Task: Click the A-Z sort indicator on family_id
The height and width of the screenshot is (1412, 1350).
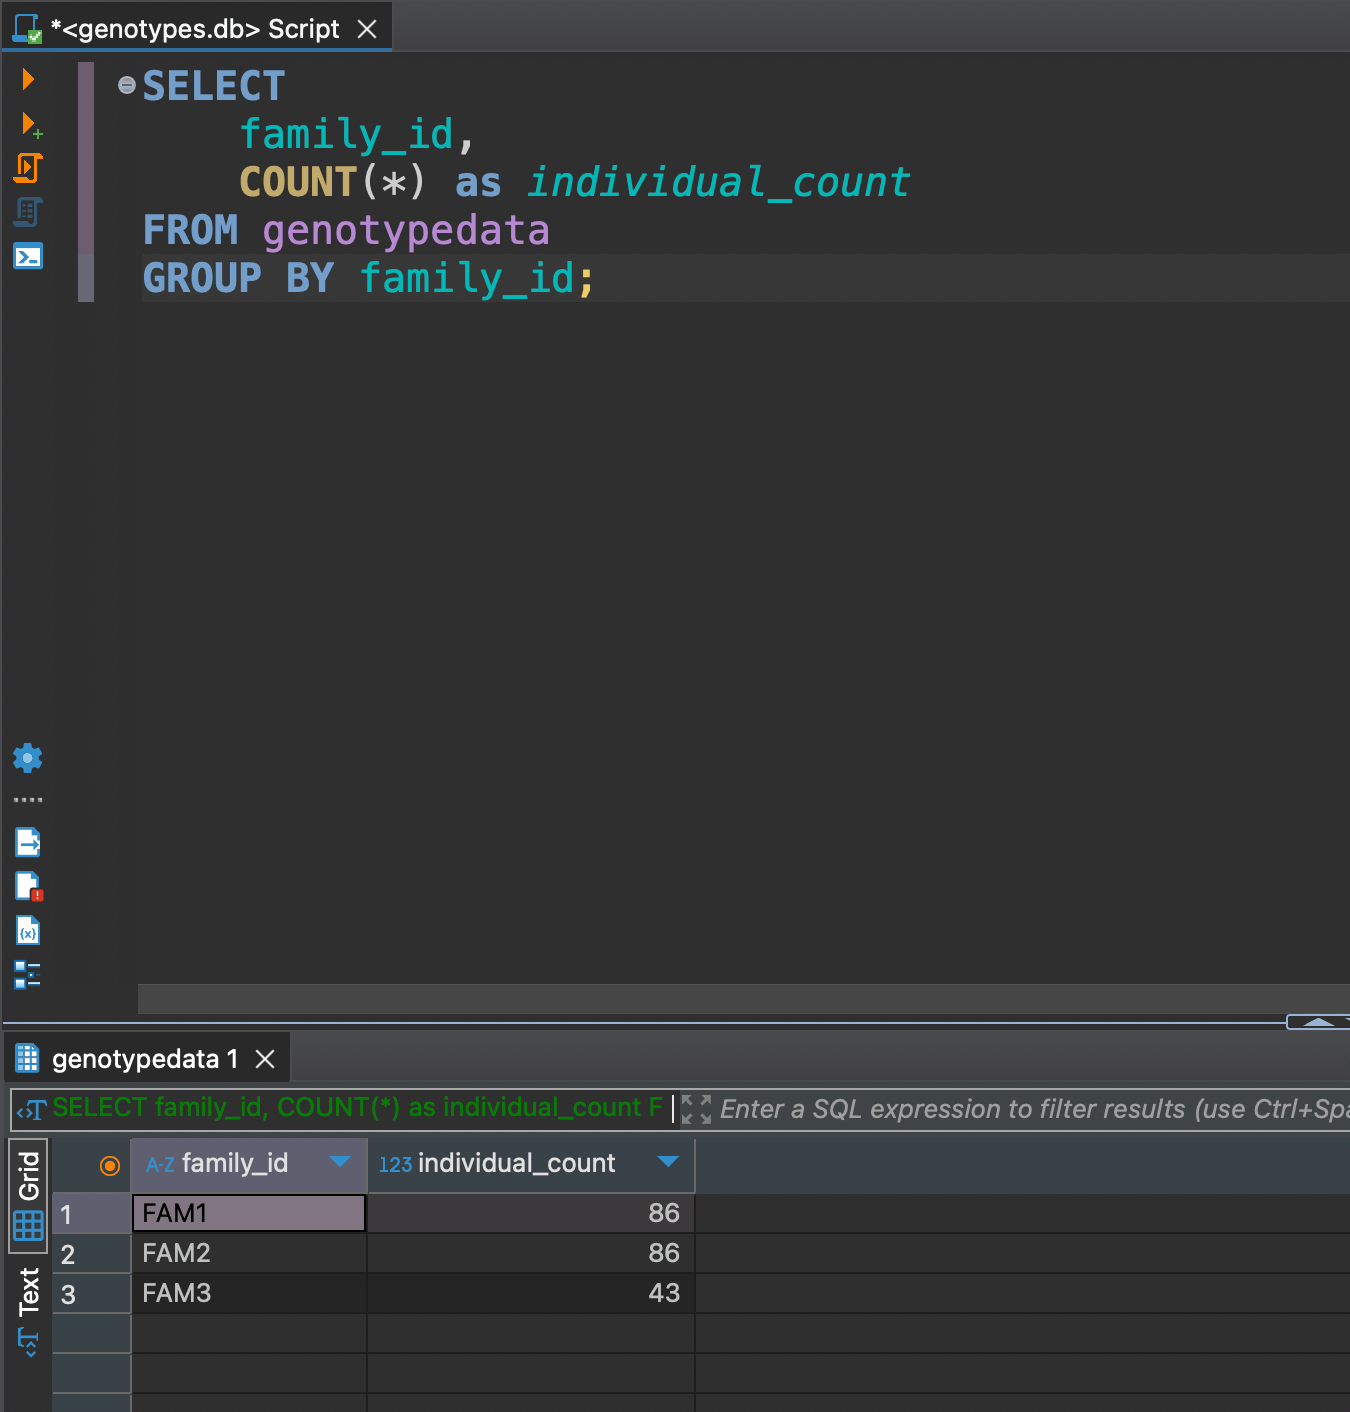Action: pos(160,1164)
